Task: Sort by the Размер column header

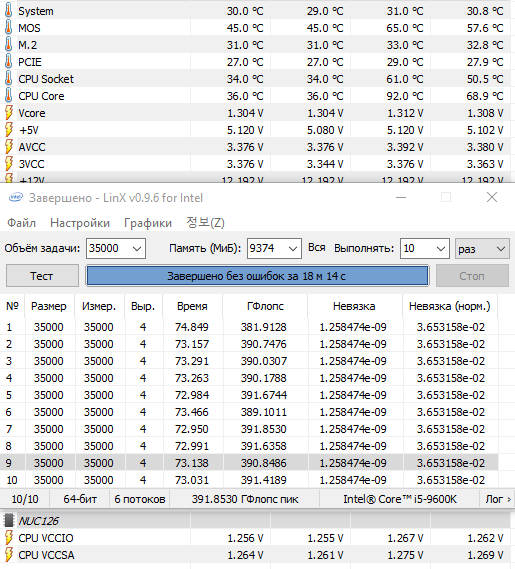Action: (49, 306)
